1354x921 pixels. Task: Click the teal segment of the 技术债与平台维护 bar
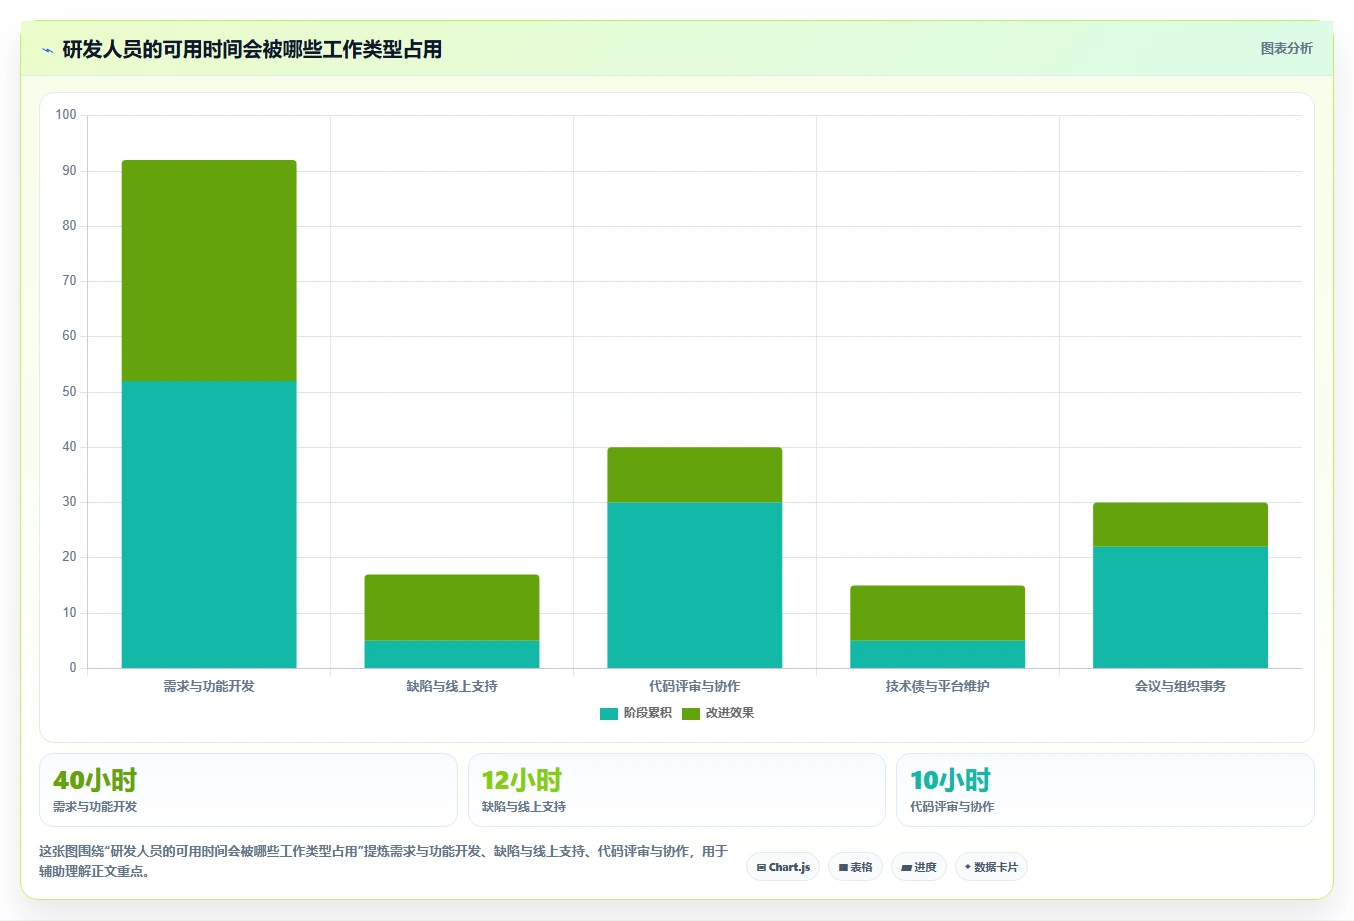(x=938, y=654)
